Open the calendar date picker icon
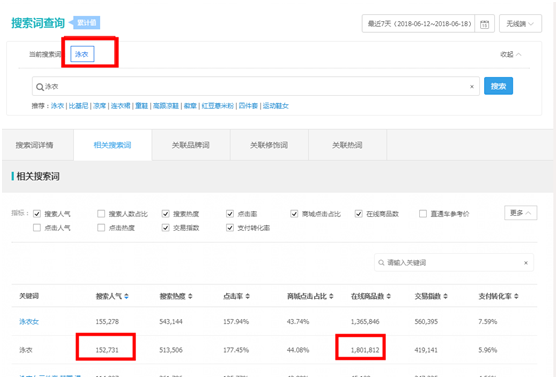This screenshot has width=558, height=379. 484,24
